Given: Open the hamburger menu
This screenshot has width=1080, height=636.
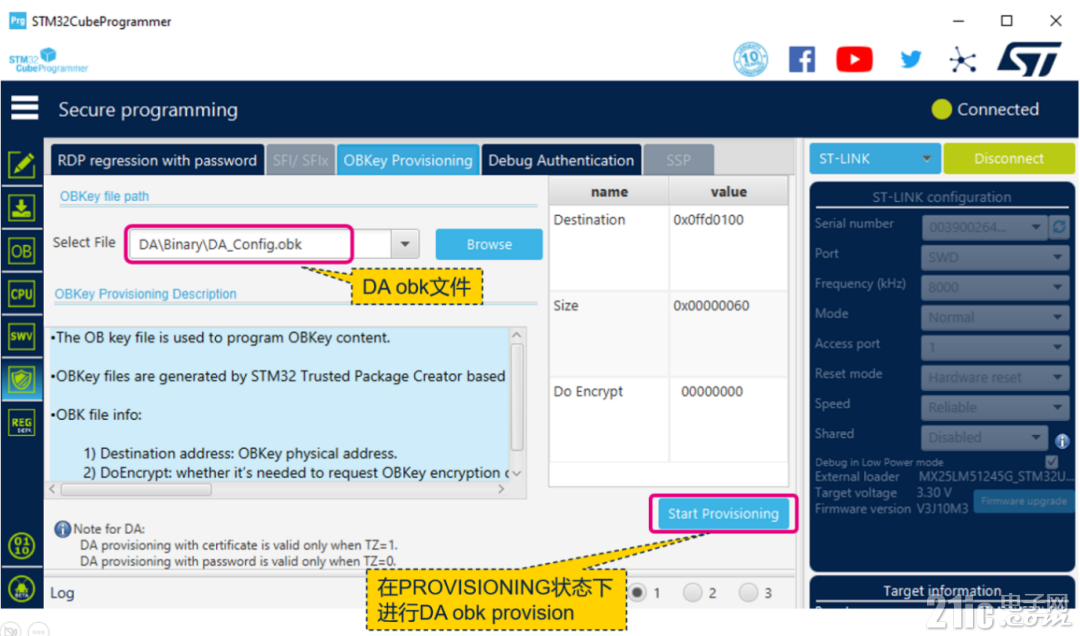Looking at the screenshot, I should [25, 108].
